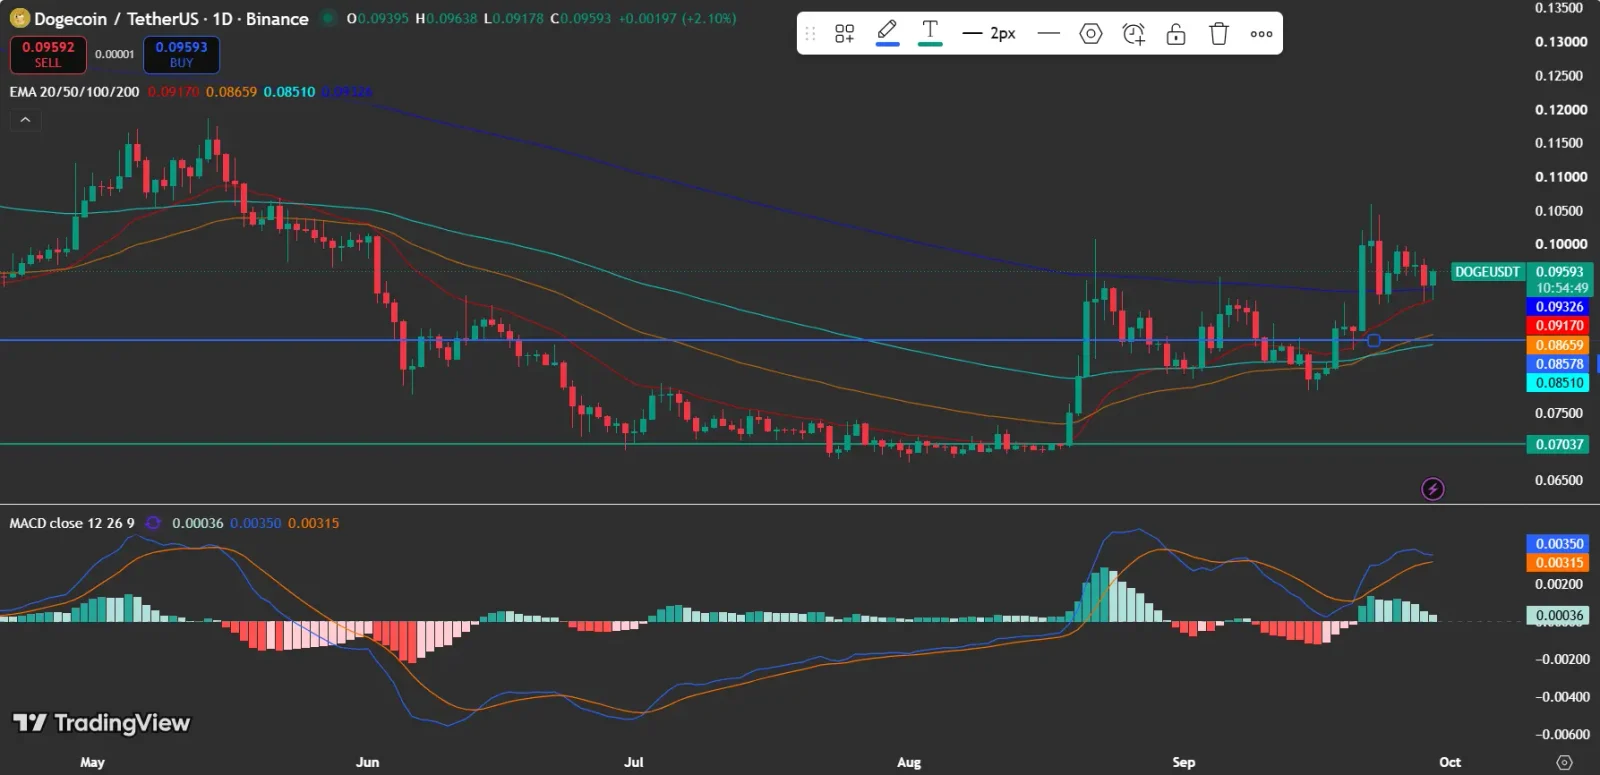Viewport: 1600px width, 775px height.
Task: Click the blue BUY button at 0.09593
Action: coord(181,54)
